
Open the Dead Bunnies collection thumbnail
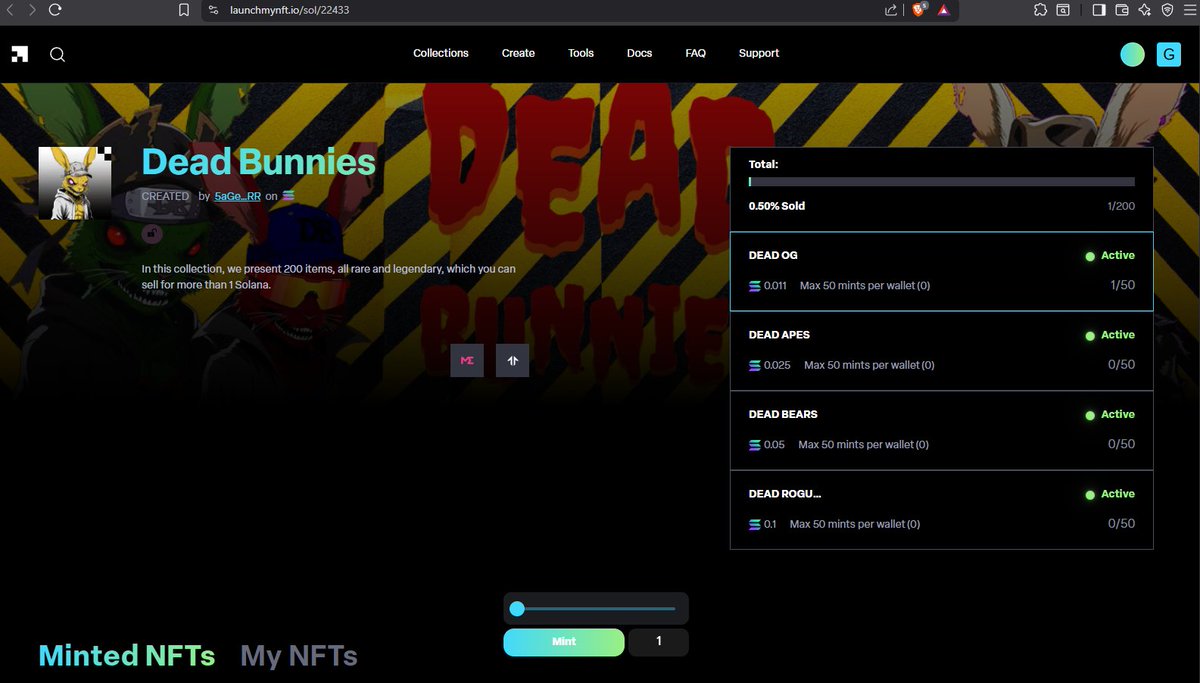[x=74, y=183]
